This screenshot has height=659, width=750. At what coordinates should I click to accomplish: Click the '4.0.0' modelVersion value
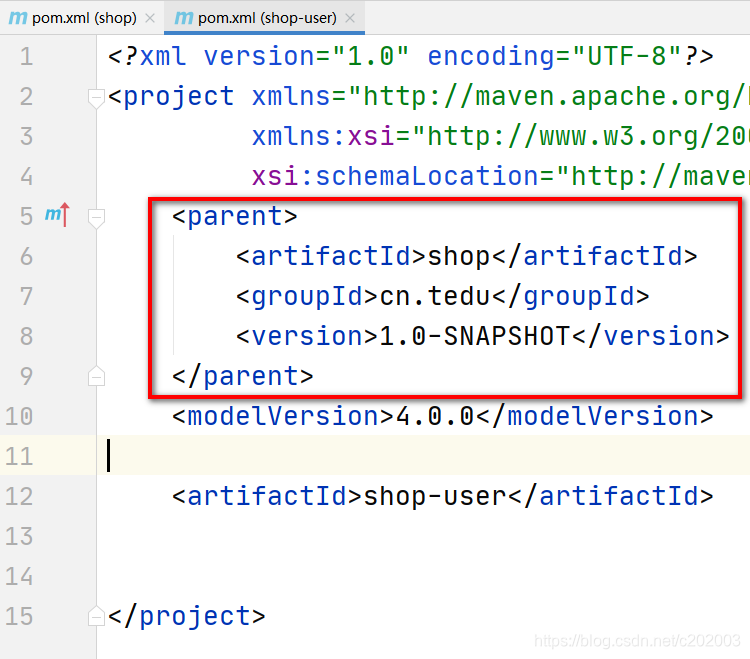tap(435, 416)
